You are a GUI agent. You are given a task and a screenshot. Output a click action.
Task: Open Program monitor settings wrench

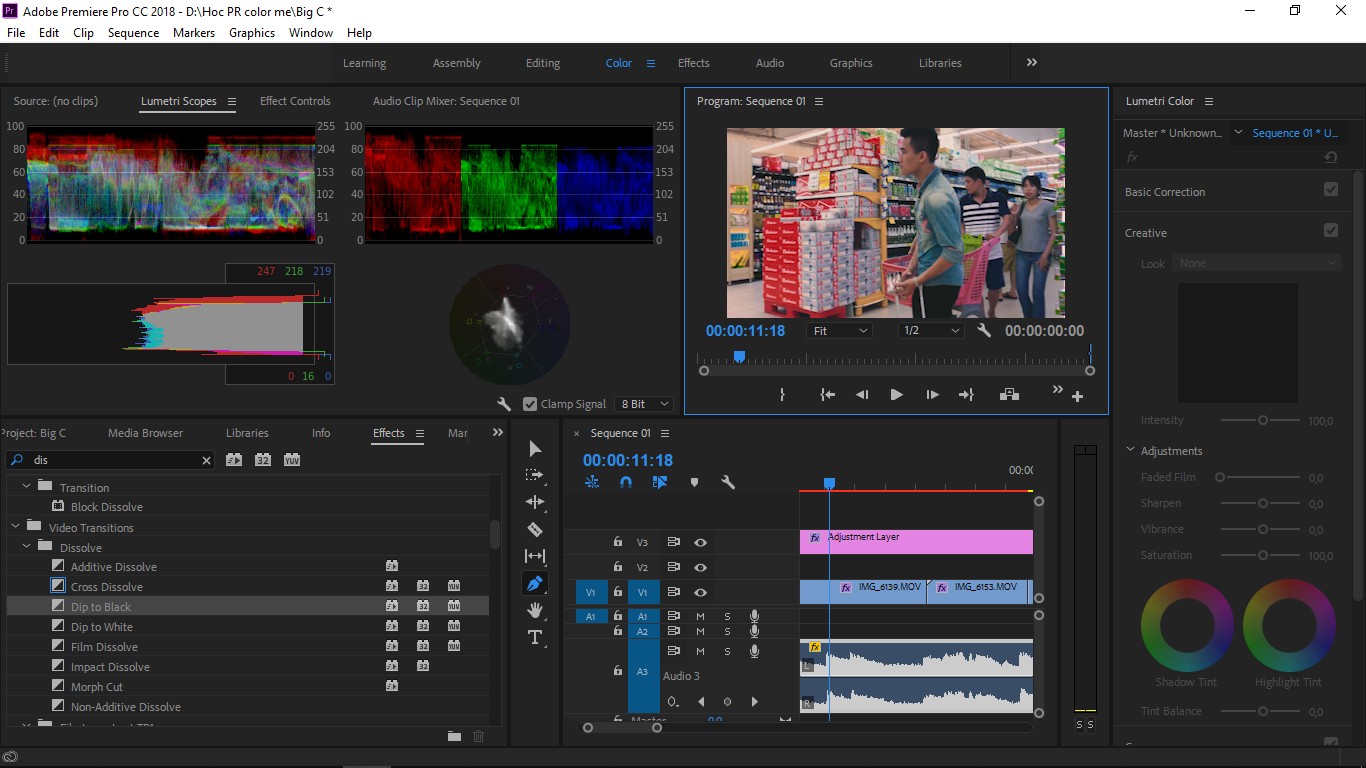[x=984, y=330]
